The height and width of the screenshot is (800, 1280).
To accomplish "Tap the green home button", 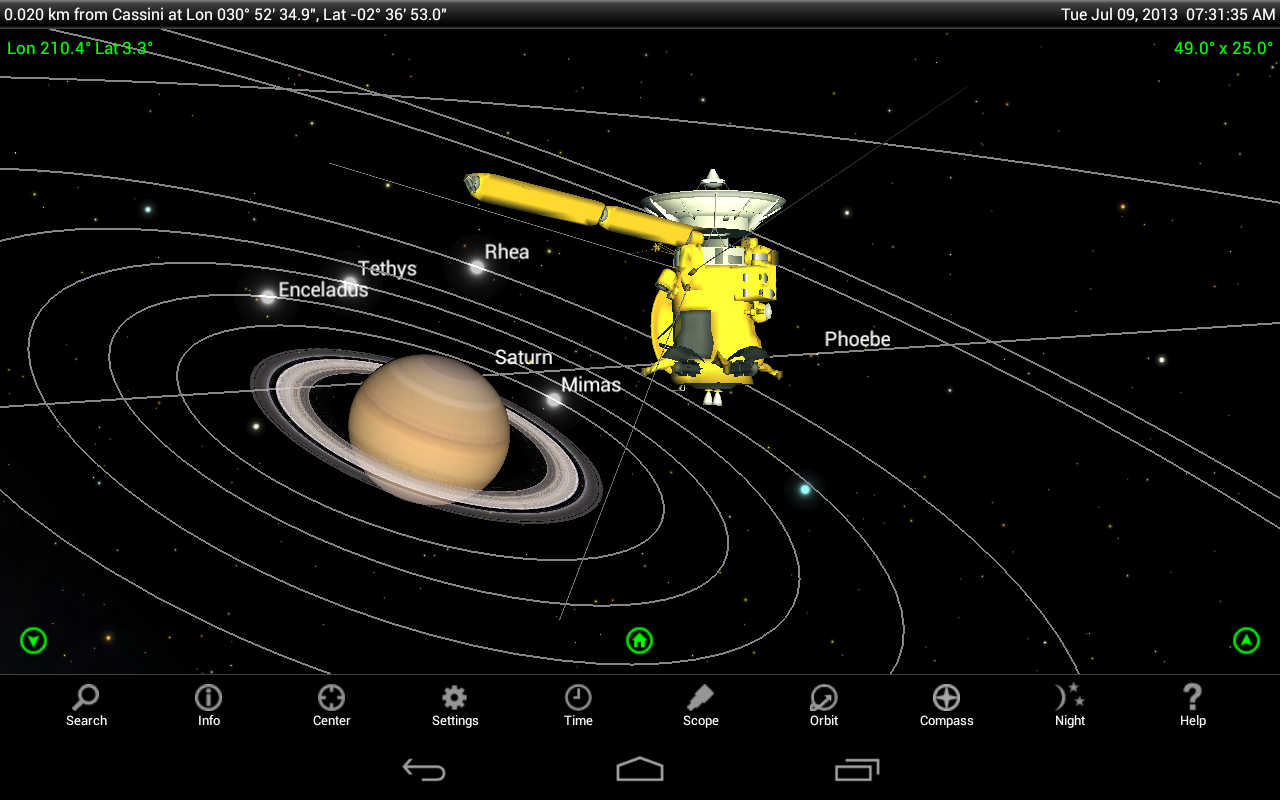I will coord(639,640).
